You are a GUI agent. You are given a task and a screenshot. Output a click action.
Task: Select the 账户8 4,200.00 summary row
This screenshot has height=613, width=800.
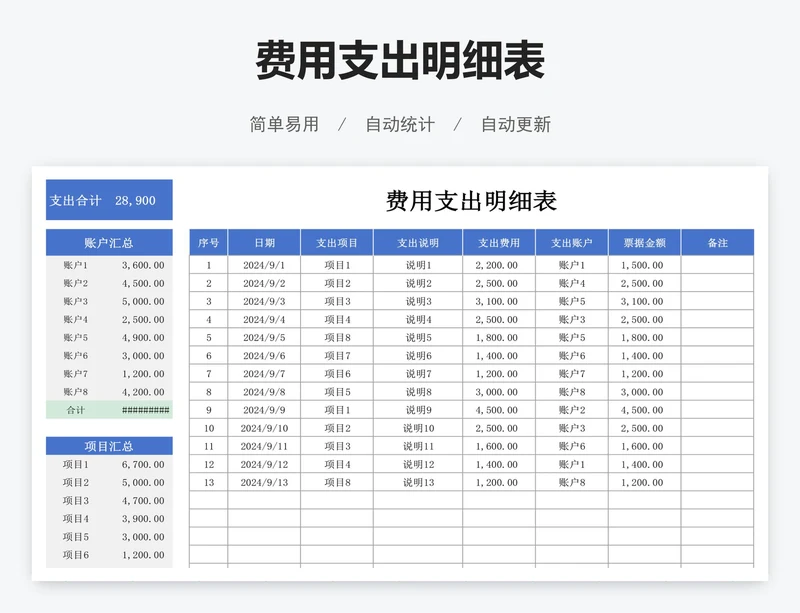[x=109, y=392]
